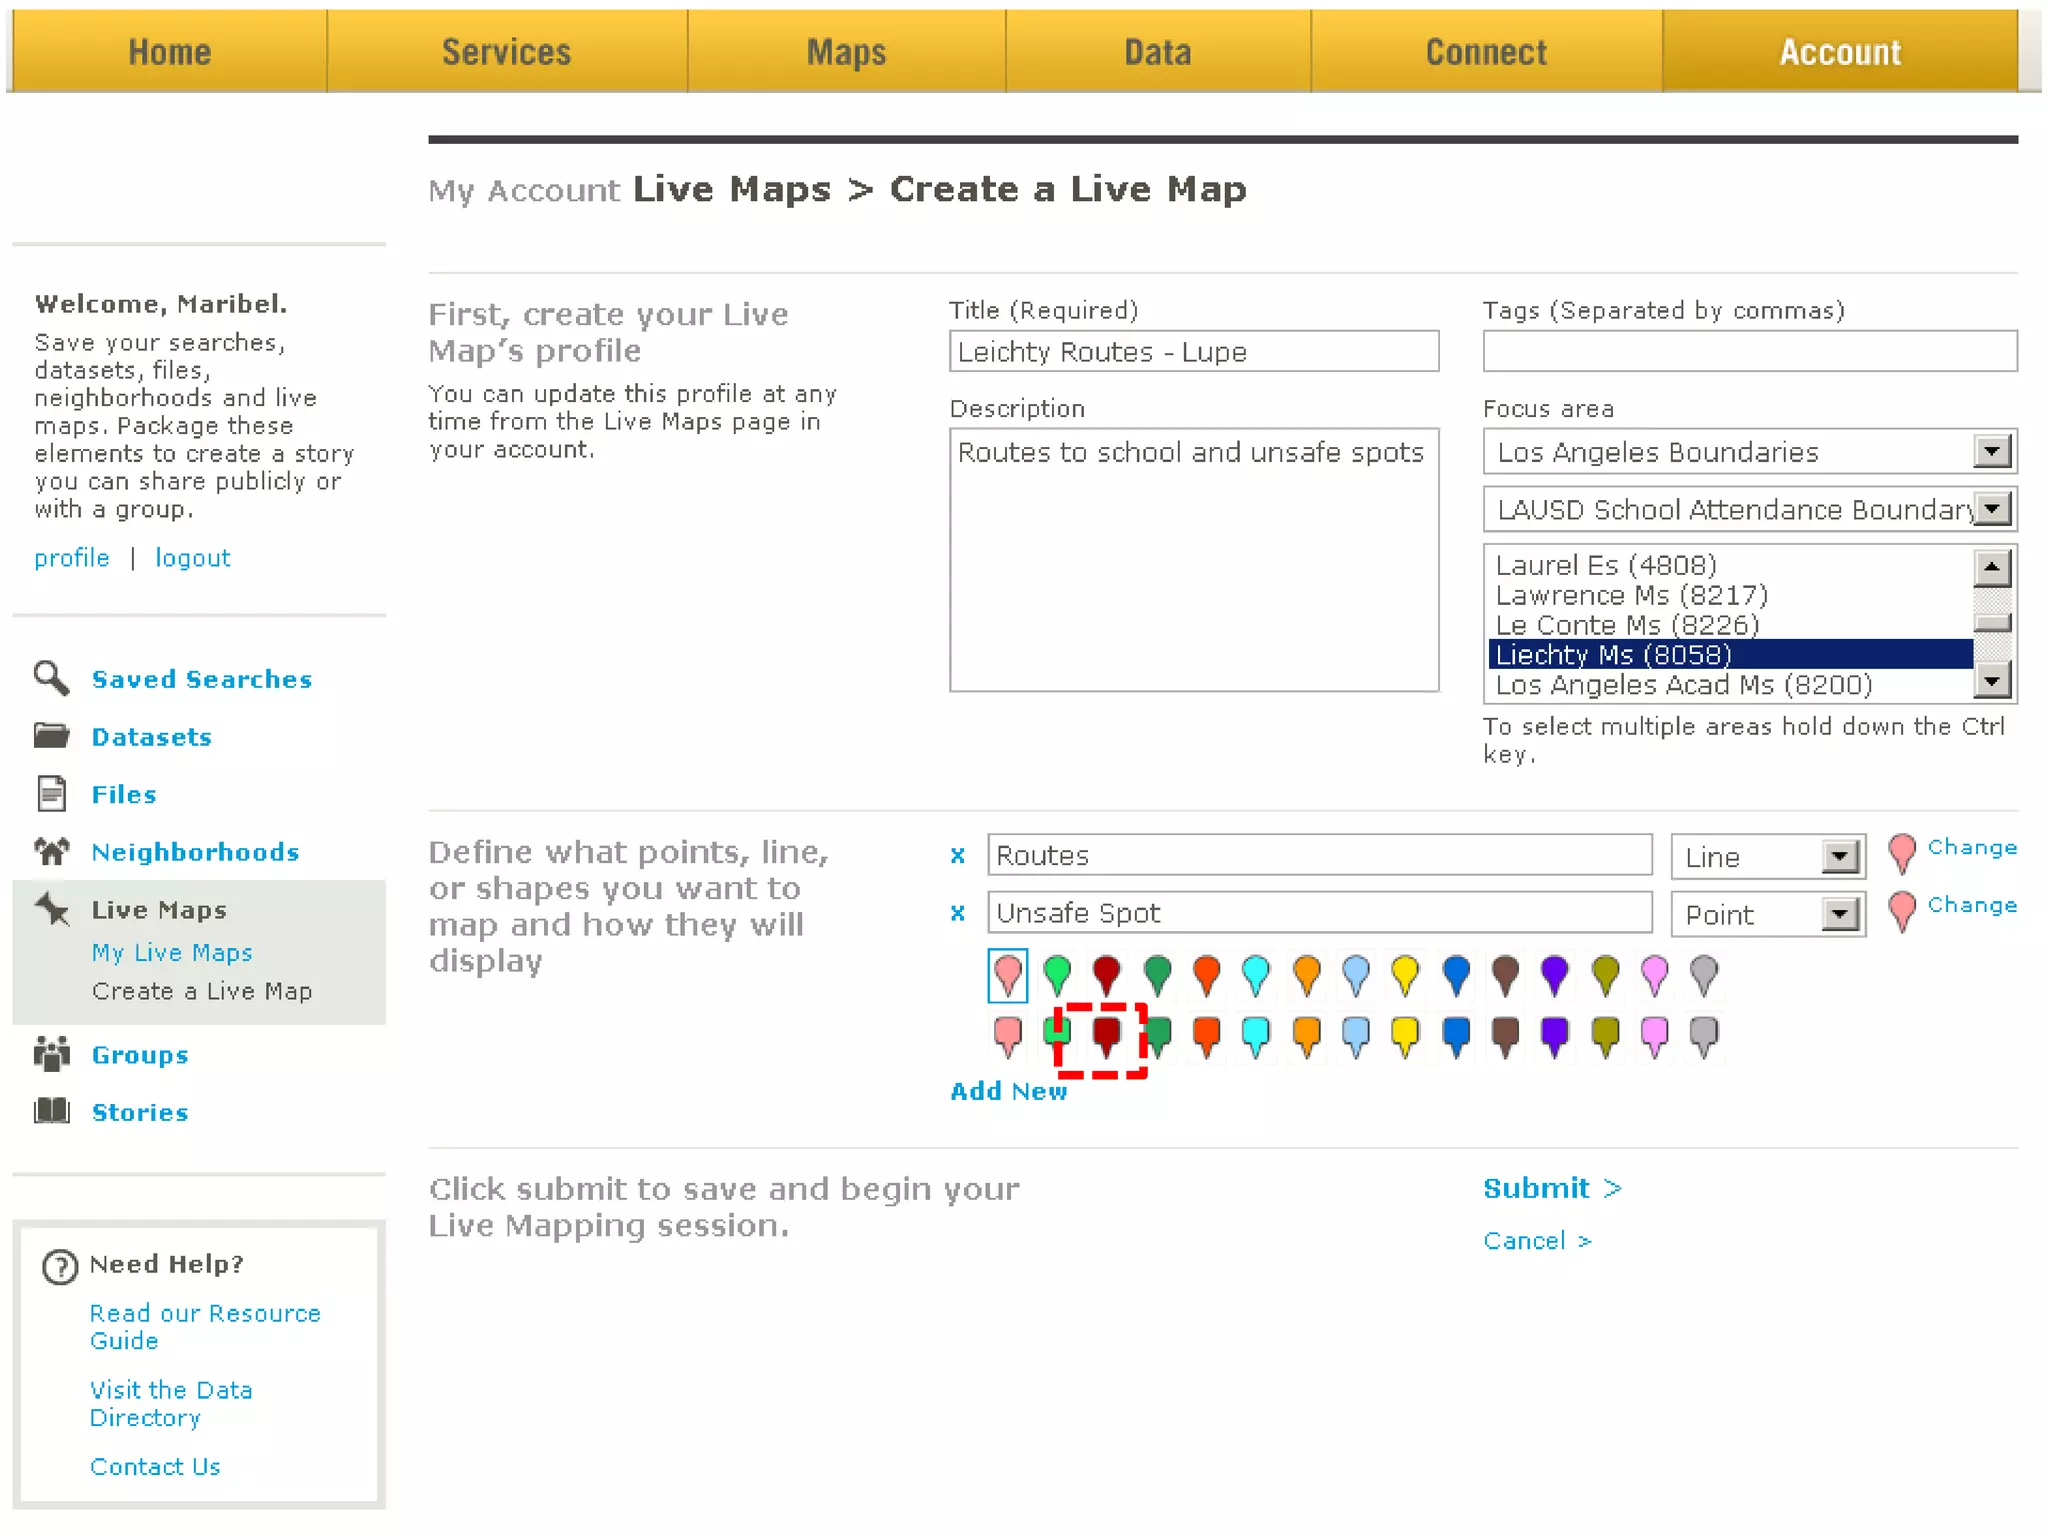Open the Line type dropdown for Routes
2048x1536 pixels.
[x=1768, y=857]
